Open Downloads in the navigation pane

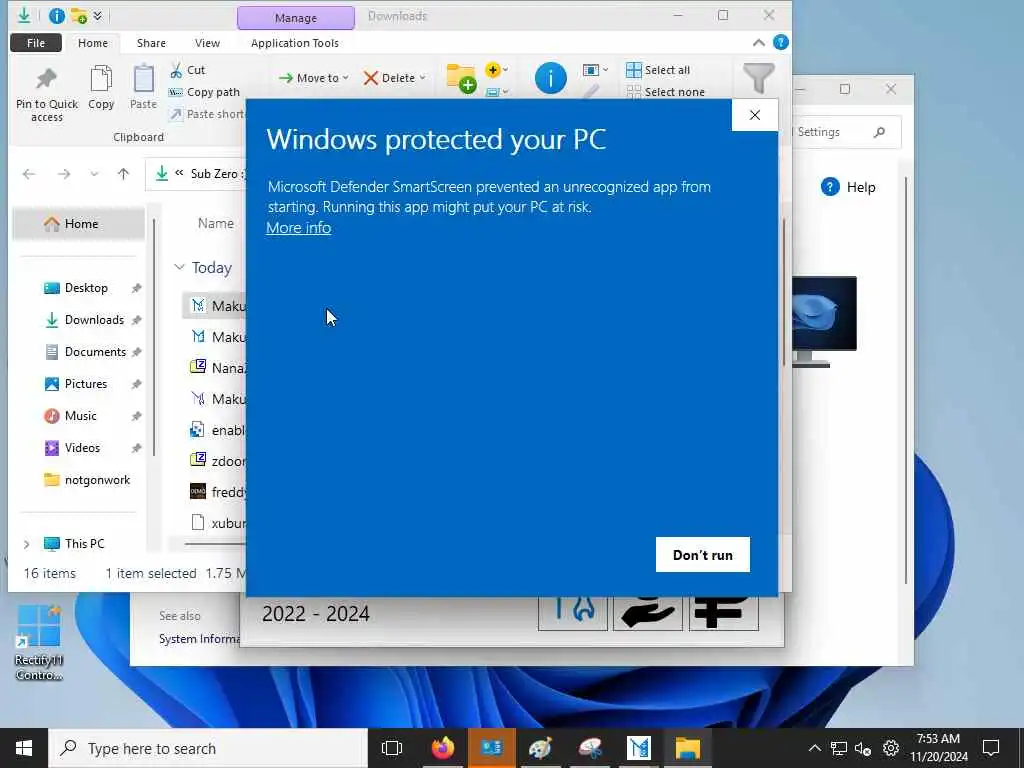pos(85,320)
